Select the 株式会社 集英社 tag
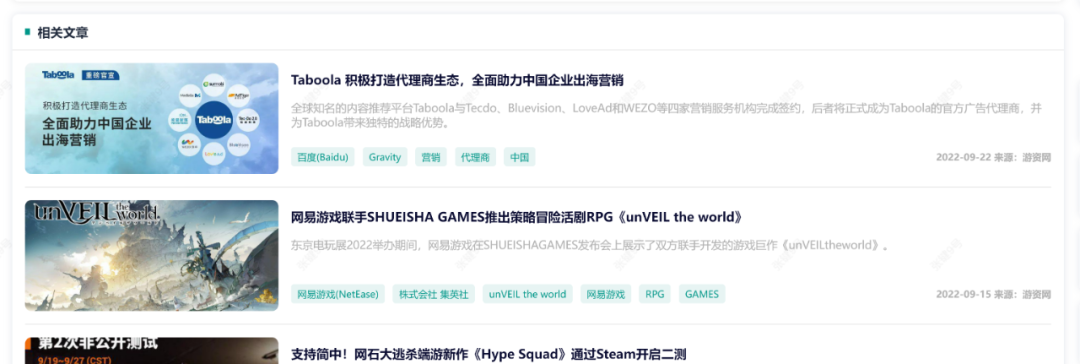Screen dimensions: 1080x364 coord(434,294)
